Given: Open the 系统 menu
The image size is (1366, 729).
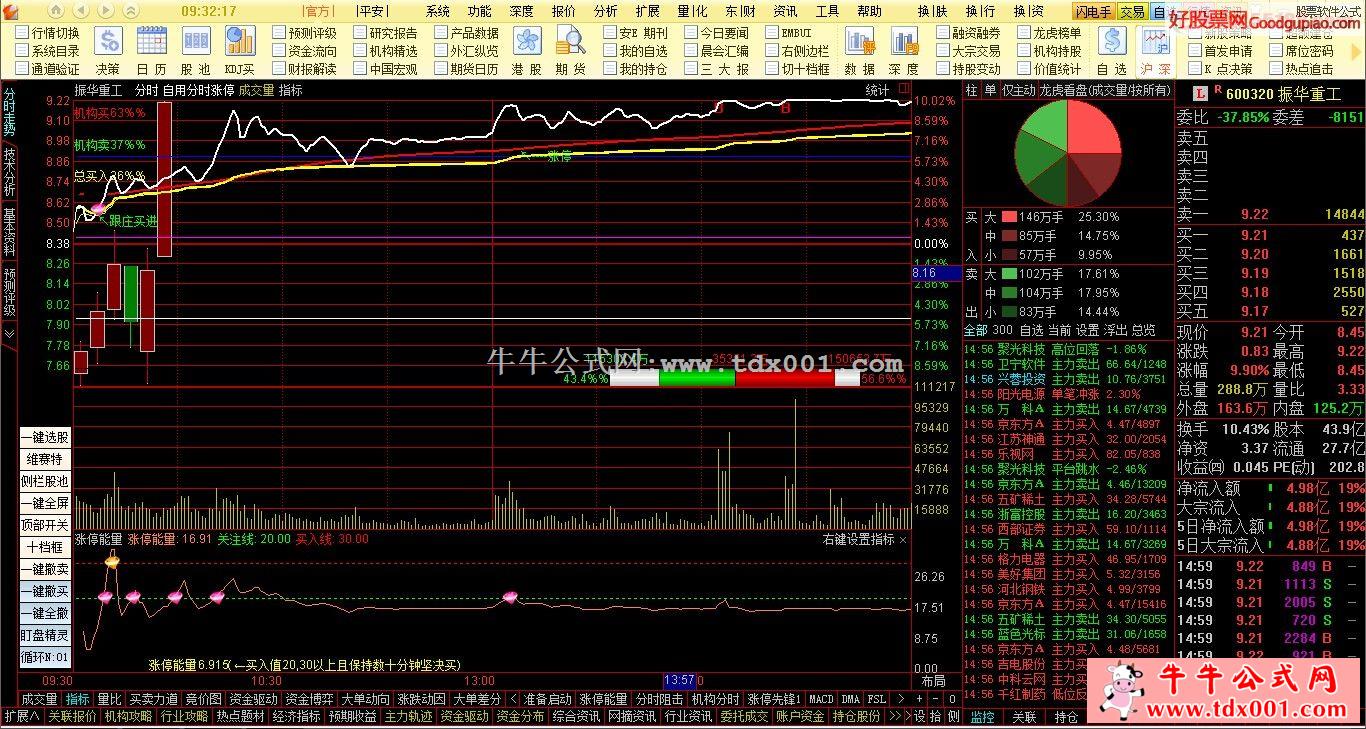Looking at the screenshot, I should [437, 11].
